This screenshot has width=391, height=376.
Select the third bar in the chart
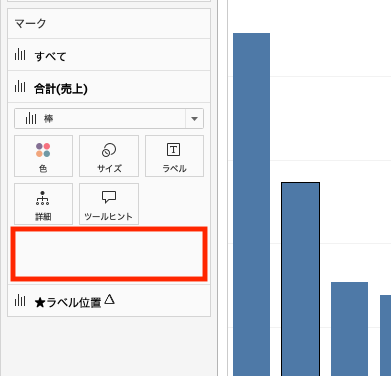coord(349,329)
